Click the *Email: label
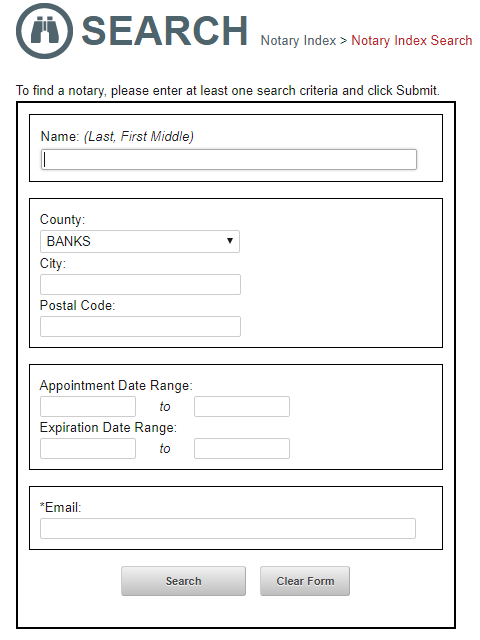Viewport: 480px width, 640px height. click(x=60, y=507)
